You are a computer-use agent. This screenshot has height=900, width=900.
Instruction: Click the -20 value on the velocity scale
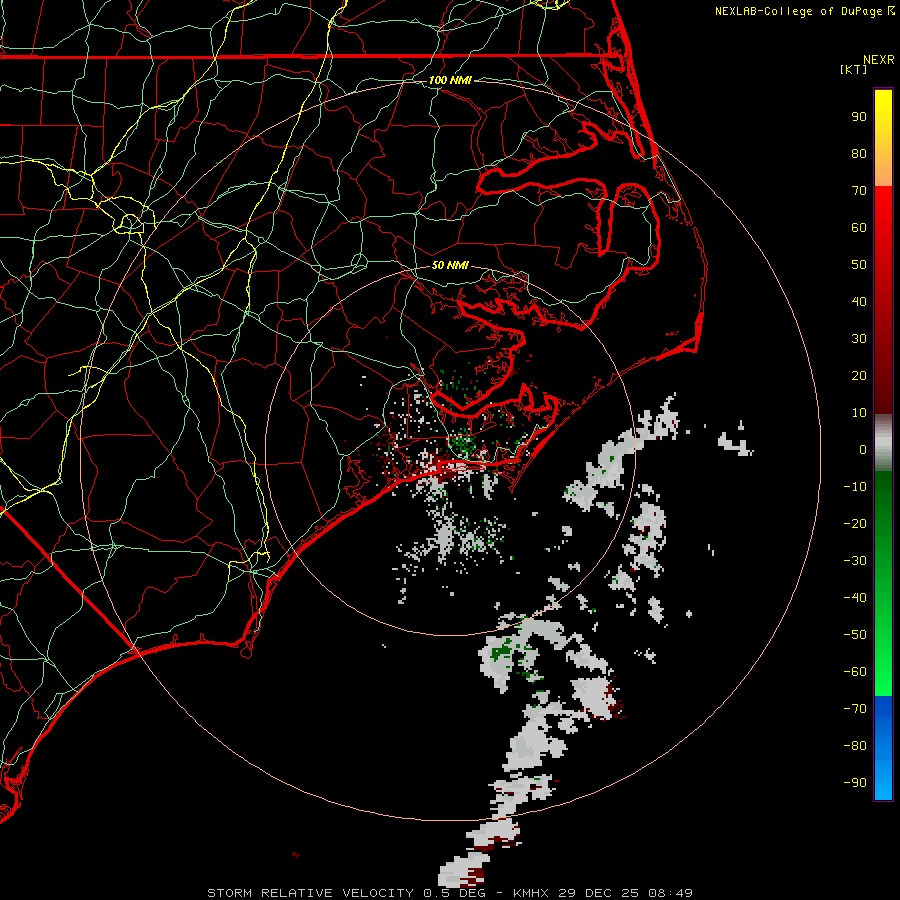click(x=855, y=524)
